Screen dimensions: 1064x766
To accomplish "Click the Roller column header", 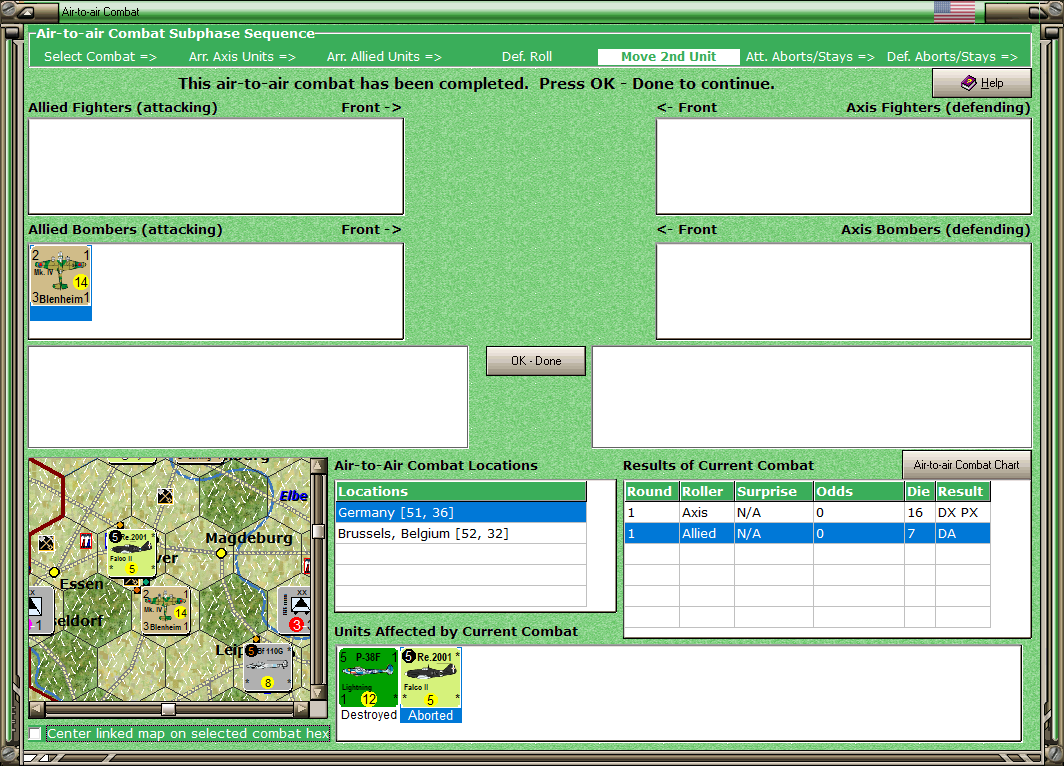I will [707, 491].
